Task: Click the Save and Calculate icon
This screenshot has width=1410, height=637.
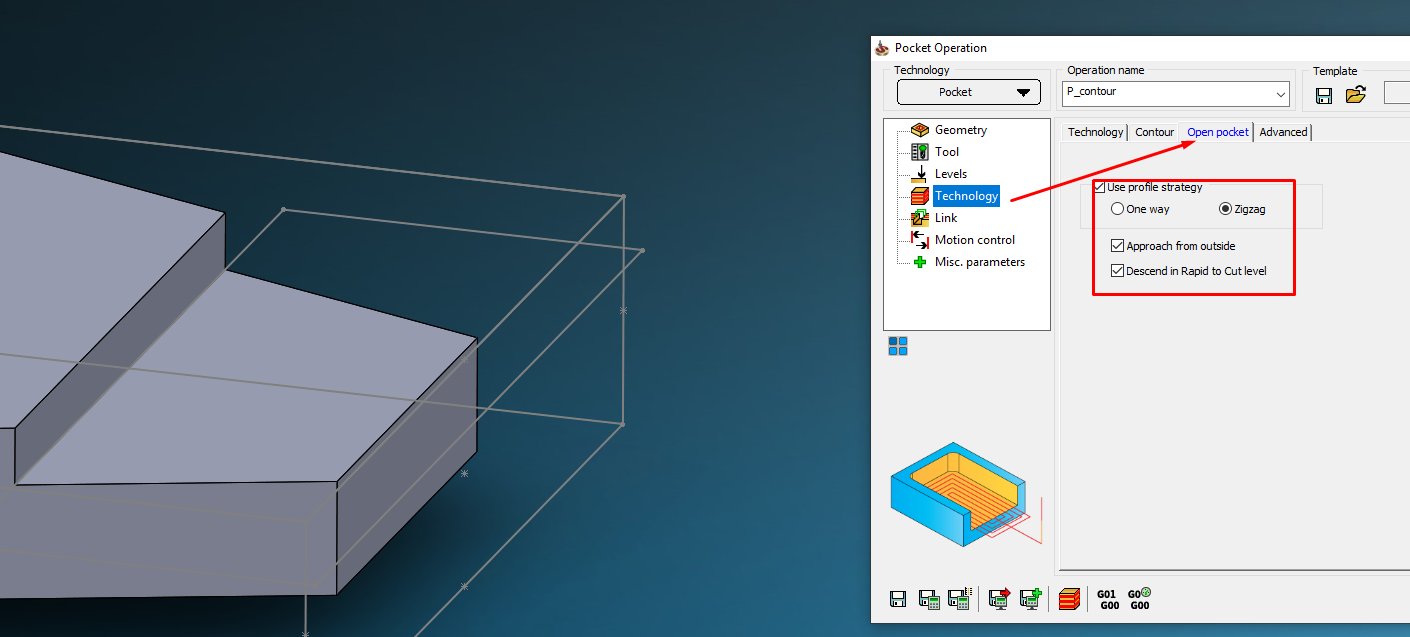Action: pos(929,599)
